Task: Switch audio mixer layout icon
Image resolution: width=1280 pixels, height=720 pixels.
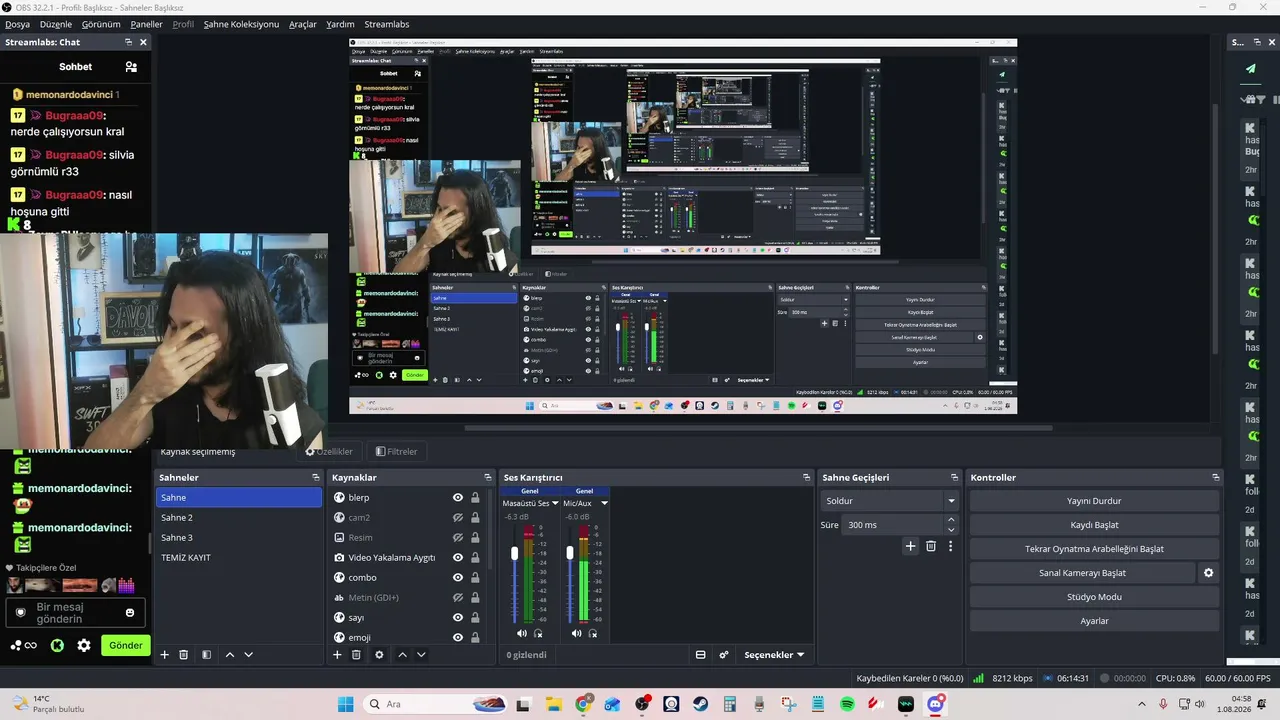Action: point(701,655)
